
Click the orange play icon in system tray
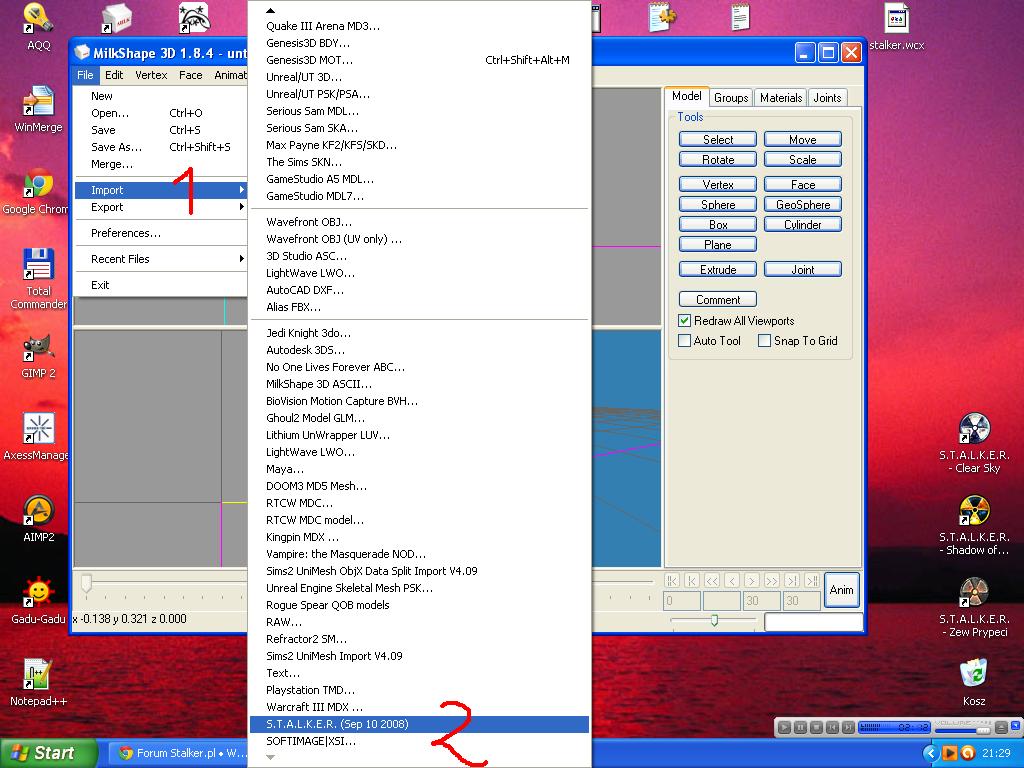coord(950,753)
